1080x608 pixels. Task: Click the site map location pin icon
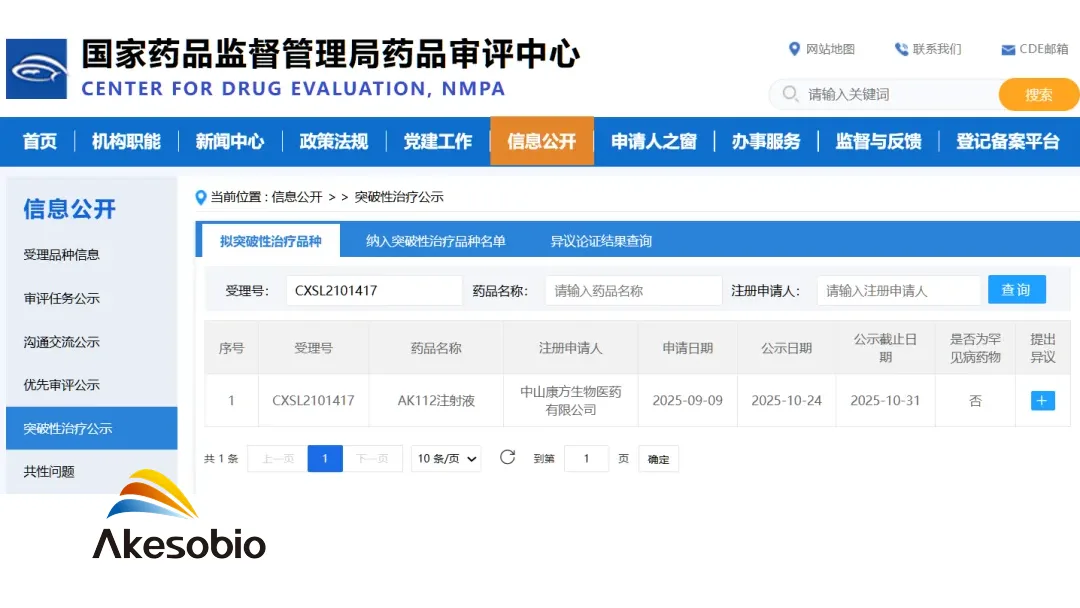(x=794, y=49)
